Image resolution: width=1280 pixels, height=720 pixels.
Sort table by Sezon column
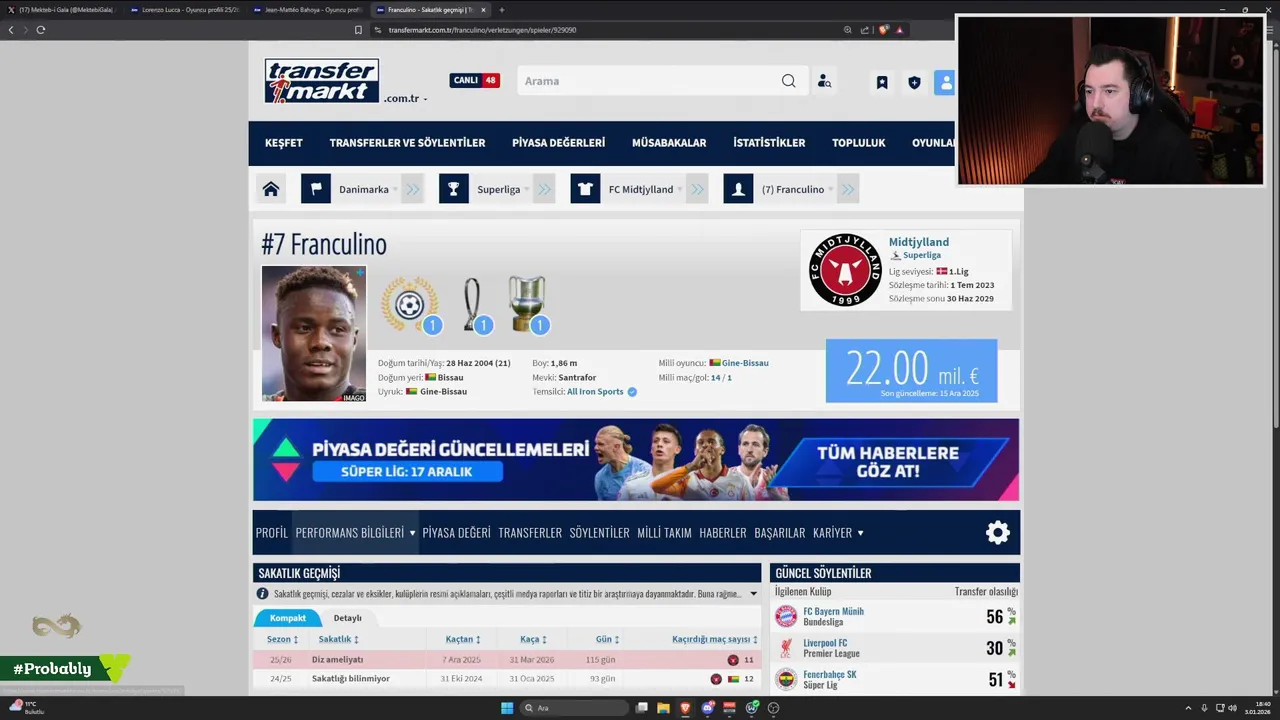282,639
